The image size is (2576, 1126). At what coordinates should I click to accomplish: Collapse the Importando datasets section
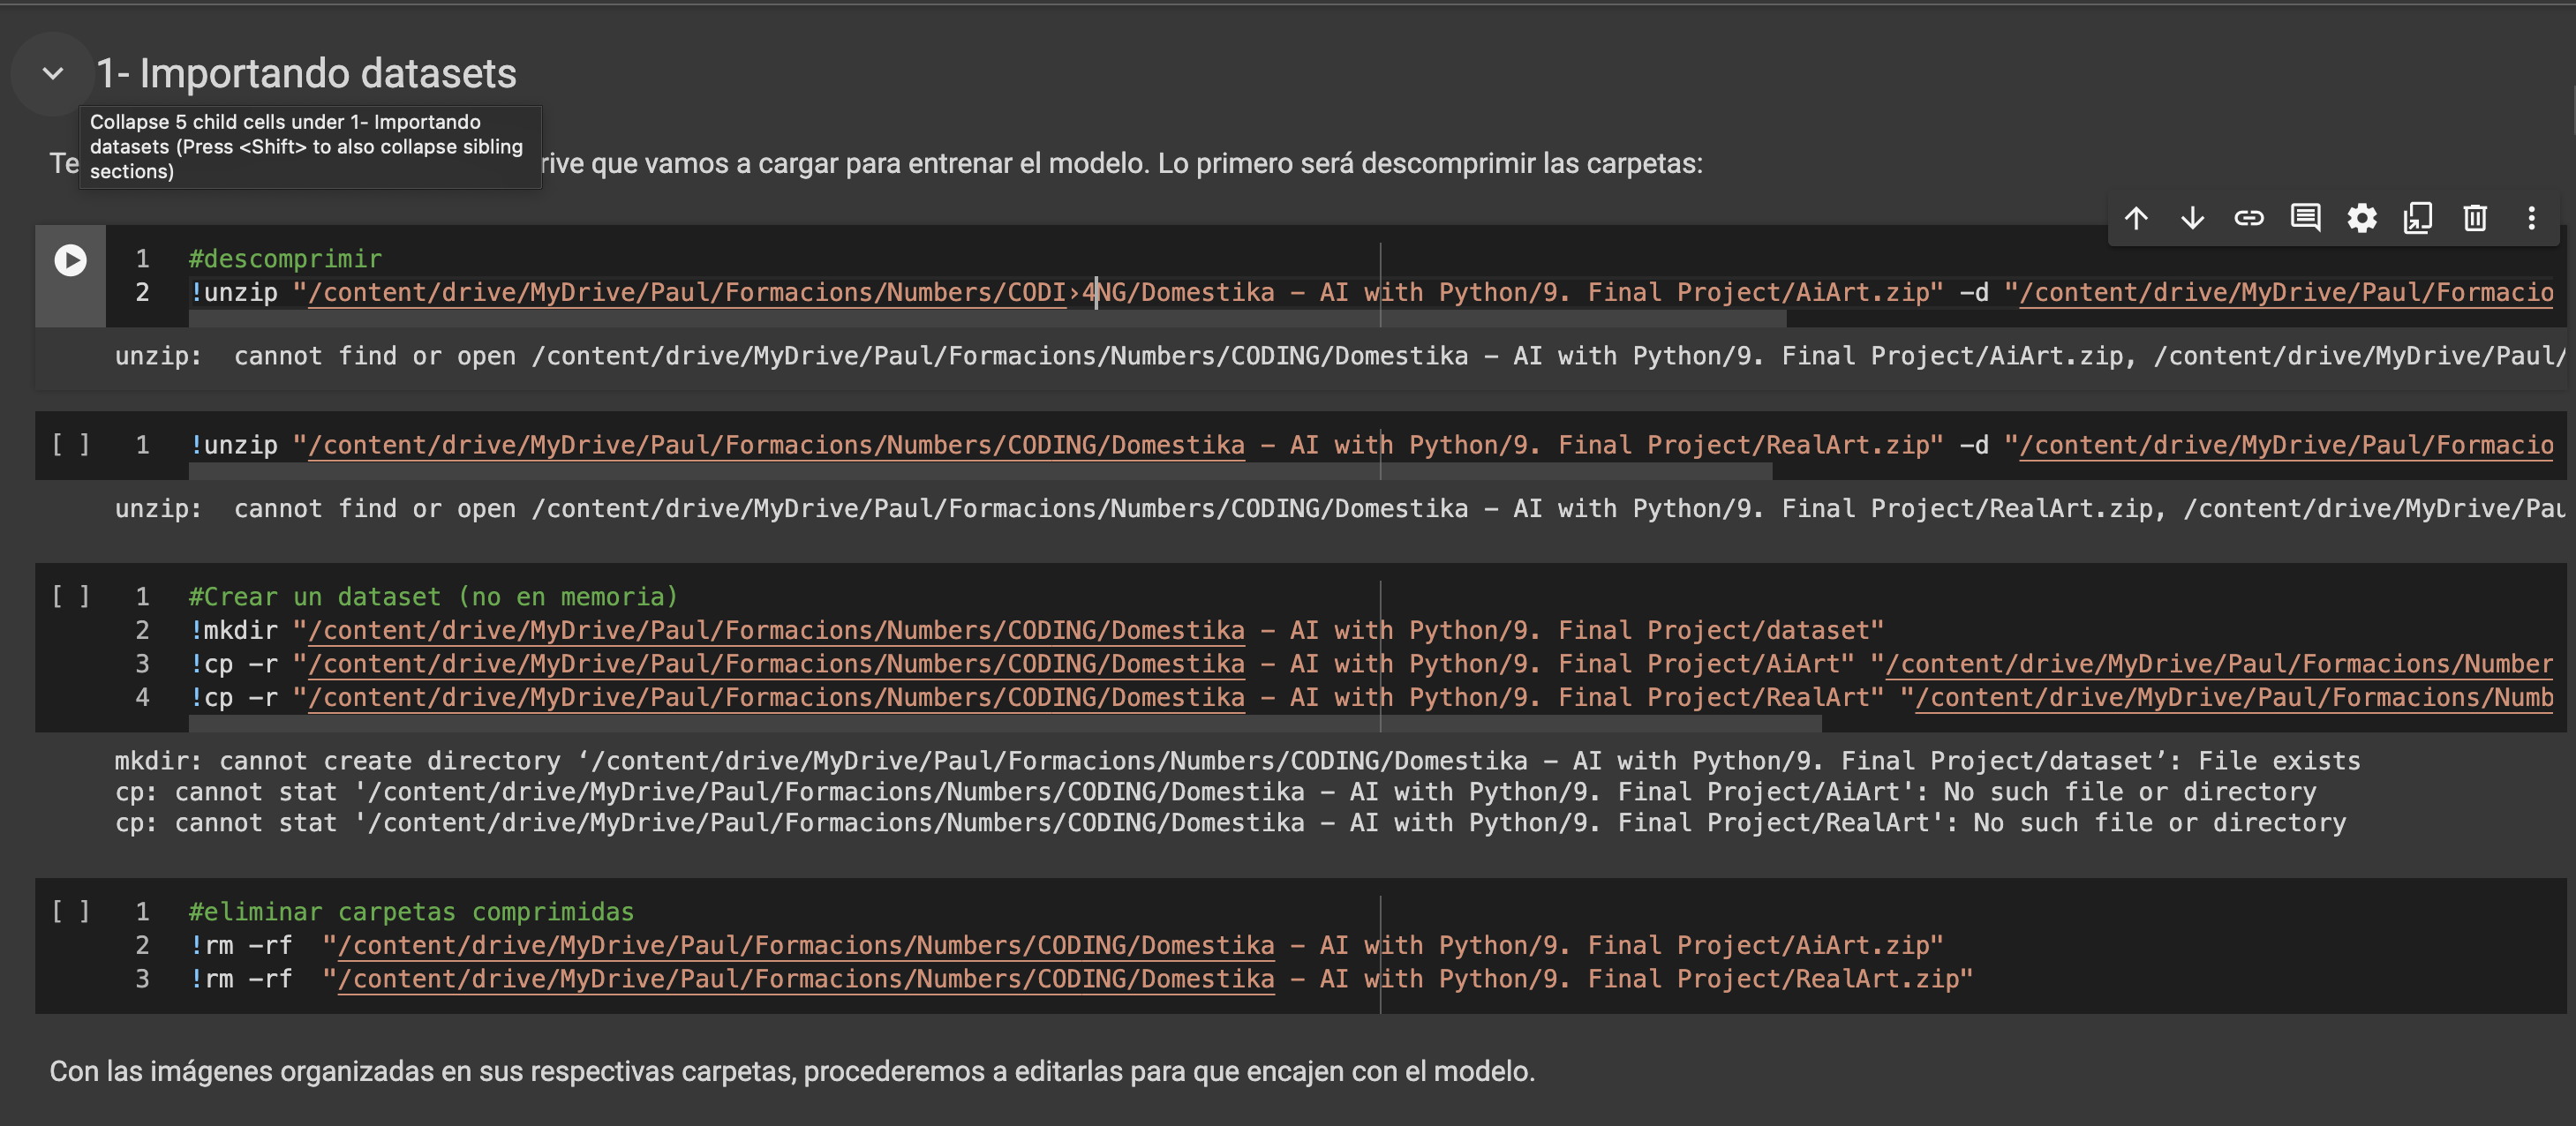[x=53, y=74]
